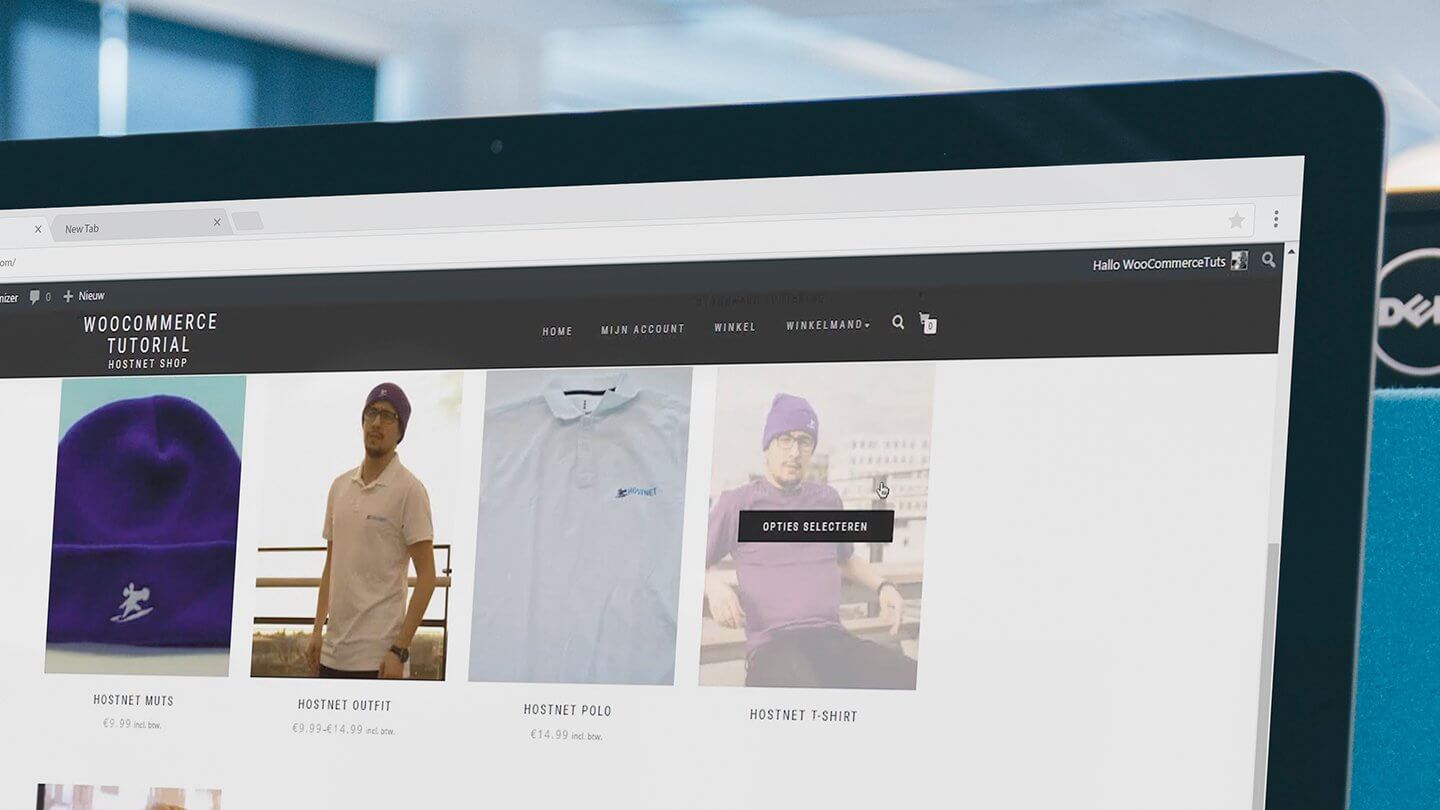
Task: Open the white Hostnet Polo product image
Action: [580, 526]
